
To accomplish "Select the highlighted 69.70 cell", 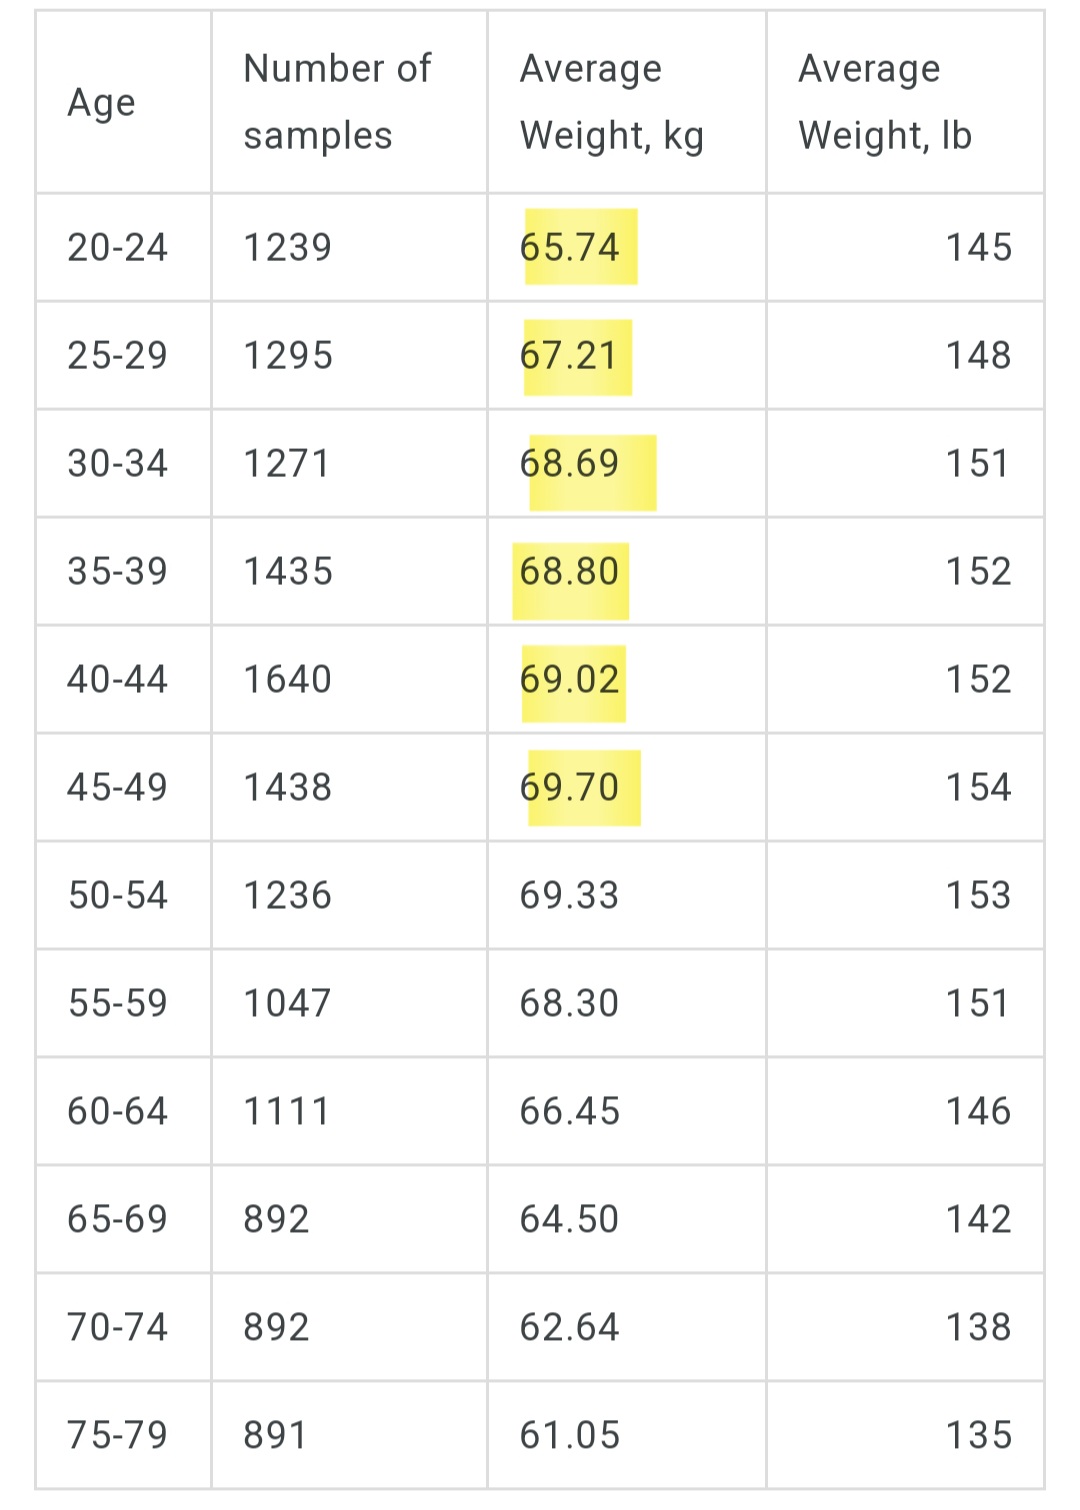I will pyautogui.click(x=570, y=788).
